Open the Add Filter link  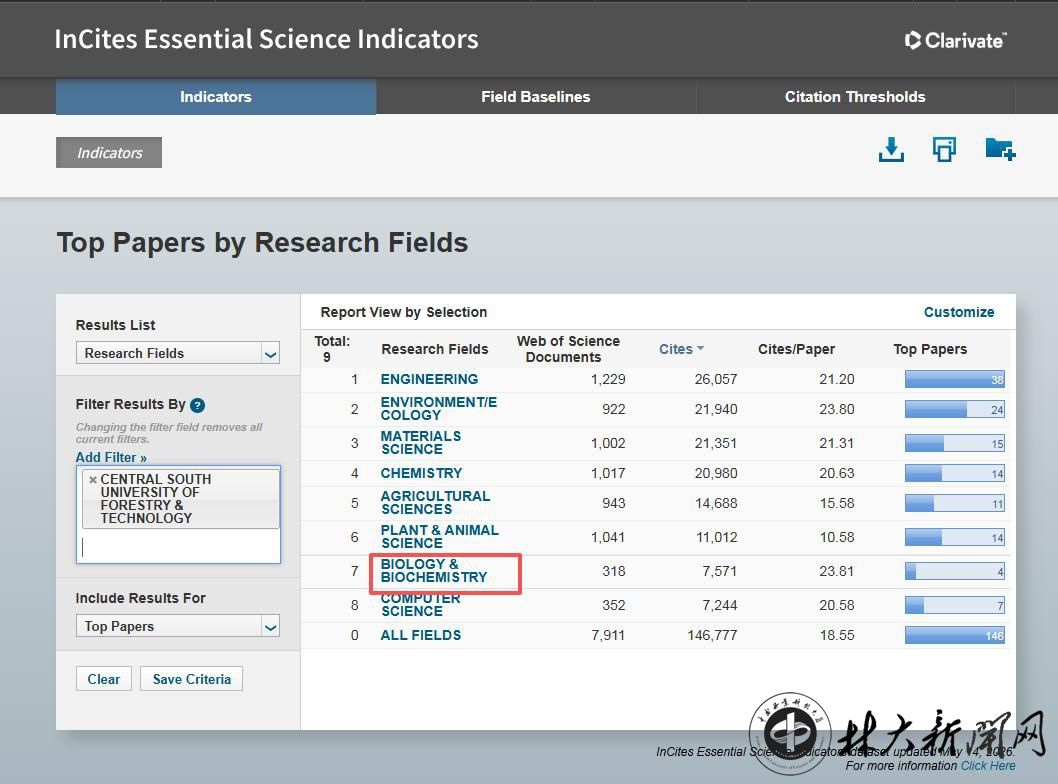tap(111, 457)
